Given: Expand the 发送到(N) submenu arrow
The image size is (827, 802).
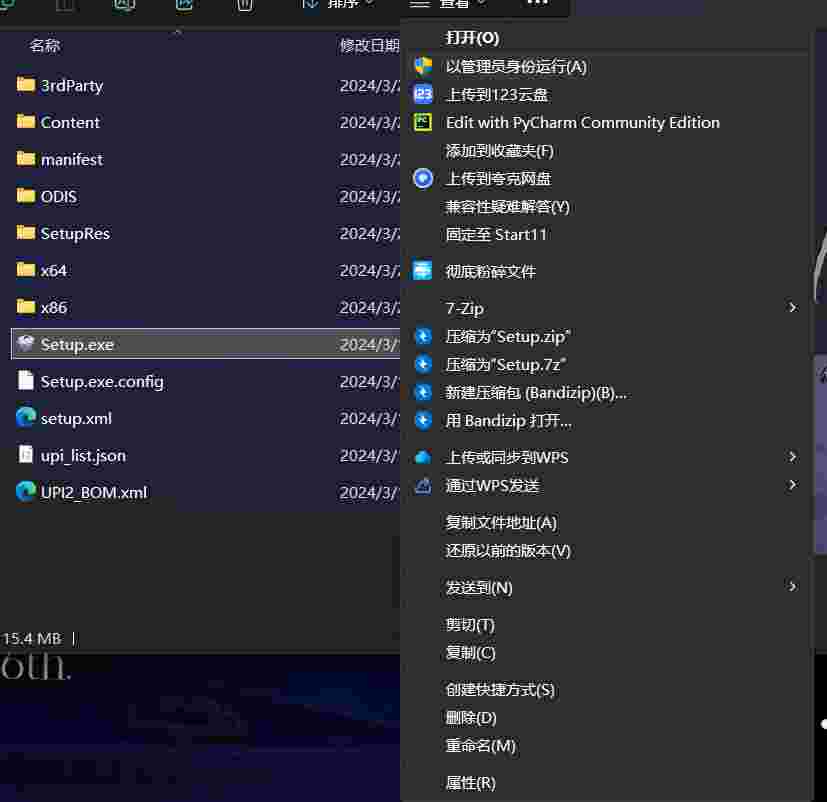Looking at the screenshot, I should (x=792, y=587).
